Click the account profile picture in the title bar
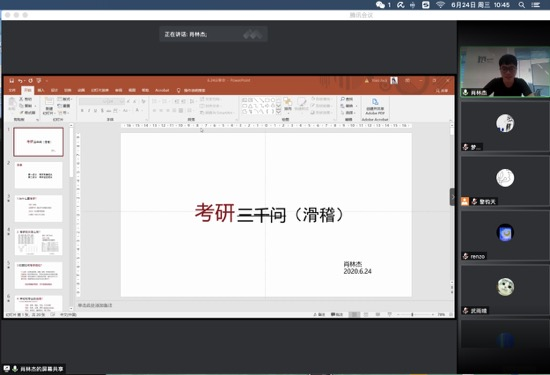This screenshot has width=550, height=375. (394, 81)
